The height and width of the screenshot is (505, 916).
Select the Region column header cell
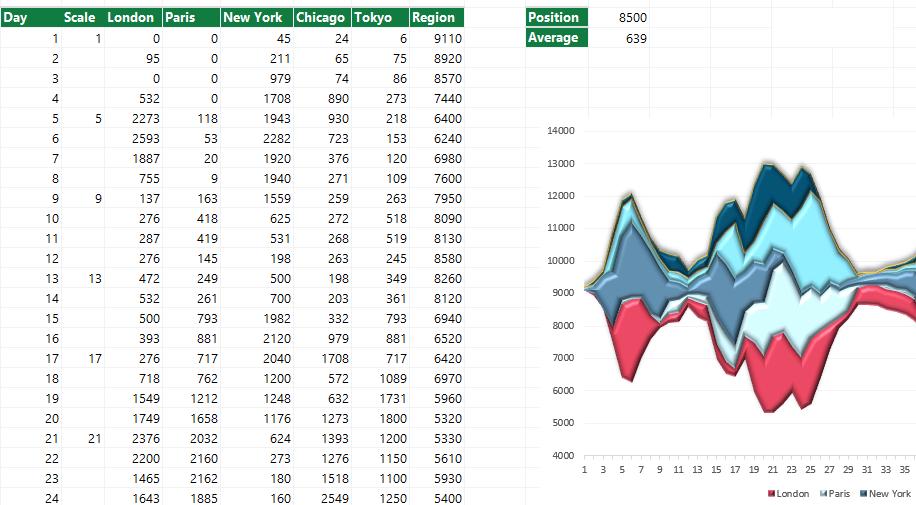point(437,18)
